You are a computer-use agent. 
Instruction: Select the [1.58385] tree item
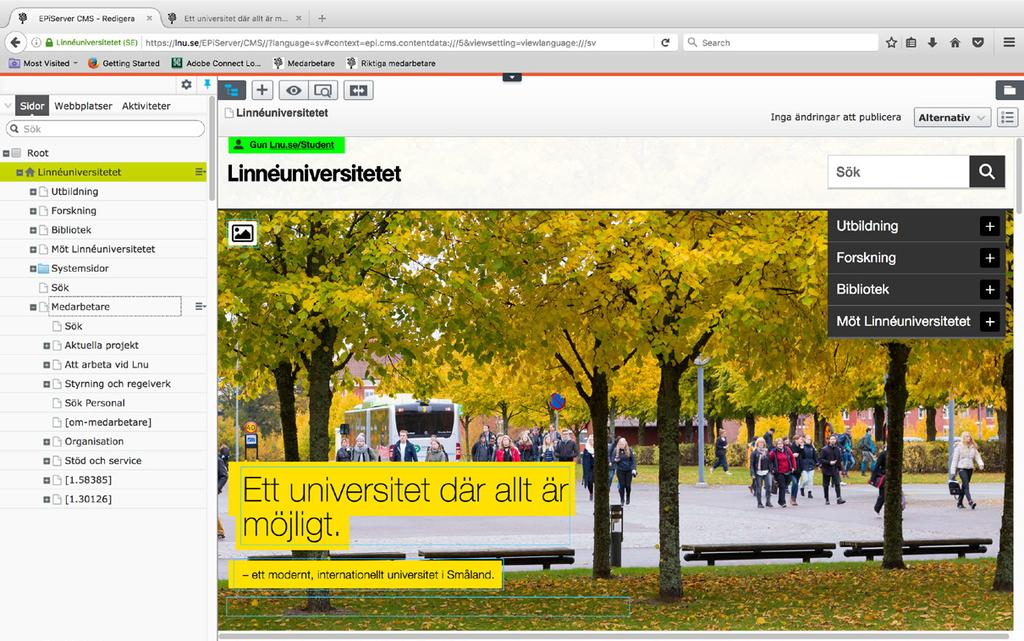tap(88, 480)
